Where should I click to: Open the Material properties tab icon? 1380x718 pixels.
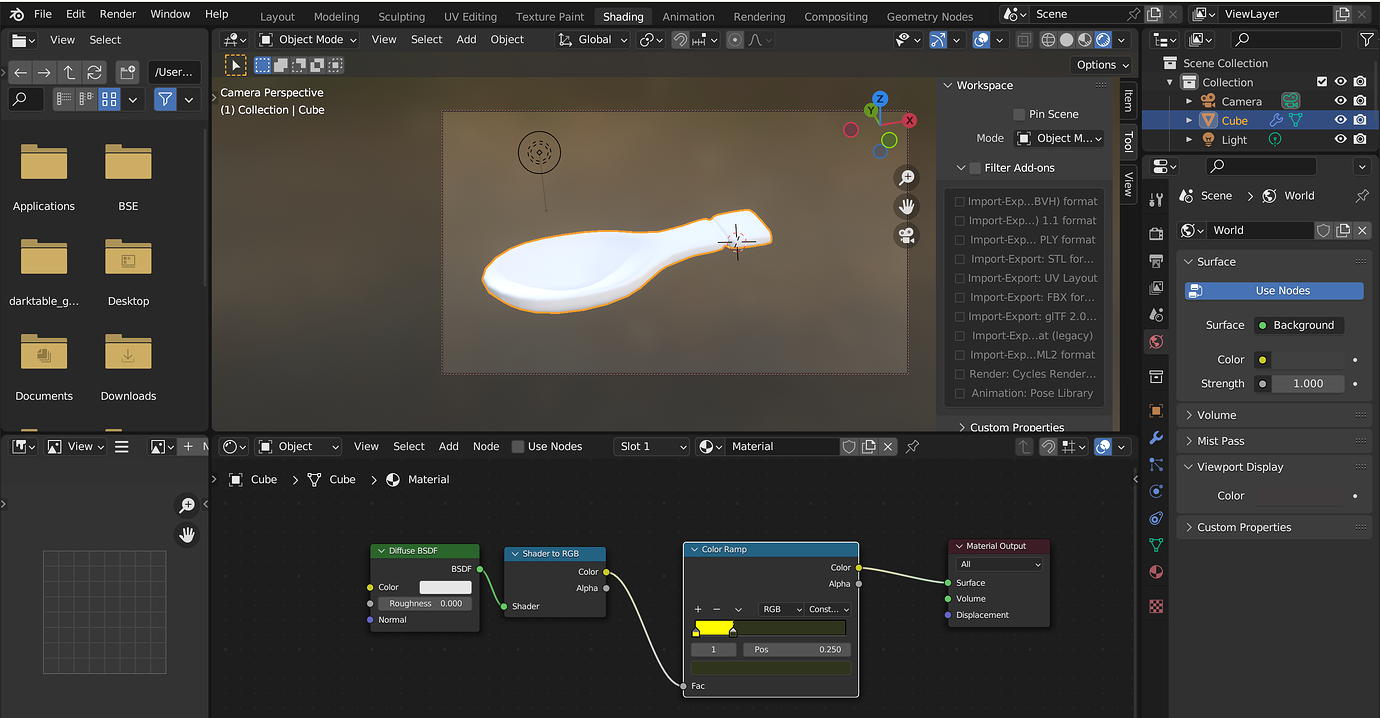(1156, 573)
